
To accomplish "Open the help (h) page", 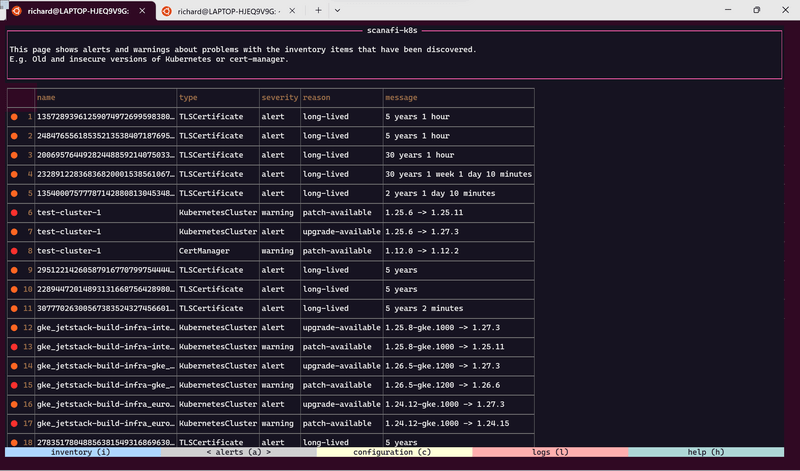I will [706, 452].
